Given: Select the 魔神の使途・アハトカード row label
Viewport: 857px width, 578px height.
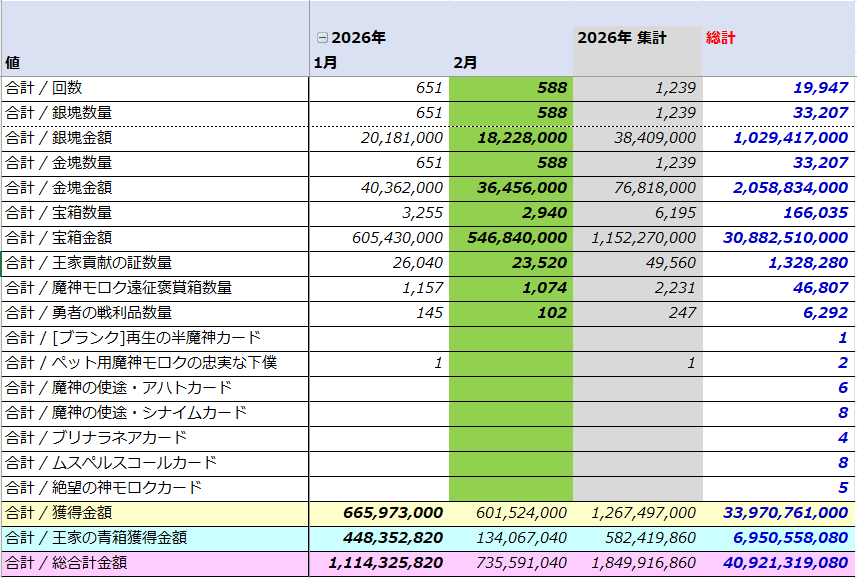Looking at the screenshot, I should click(x=118, y=388).
